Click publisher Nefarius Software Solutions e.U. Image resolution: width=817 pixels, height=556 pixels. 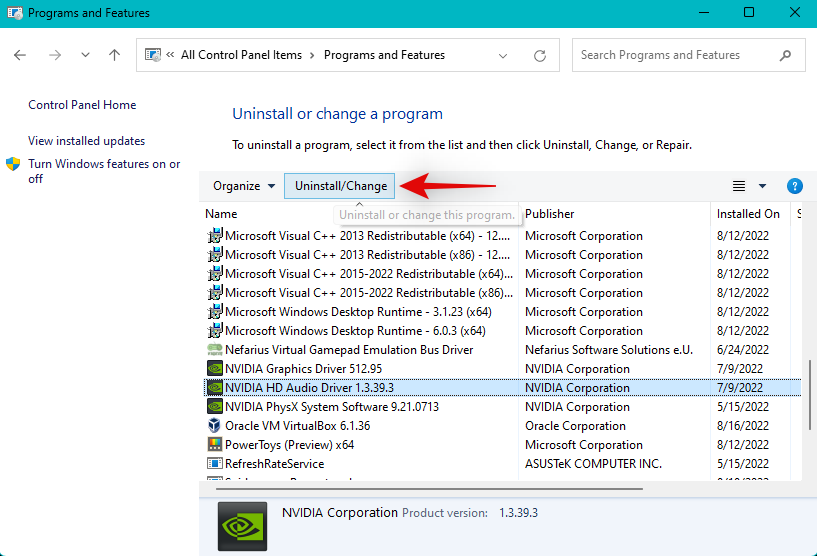609,350
